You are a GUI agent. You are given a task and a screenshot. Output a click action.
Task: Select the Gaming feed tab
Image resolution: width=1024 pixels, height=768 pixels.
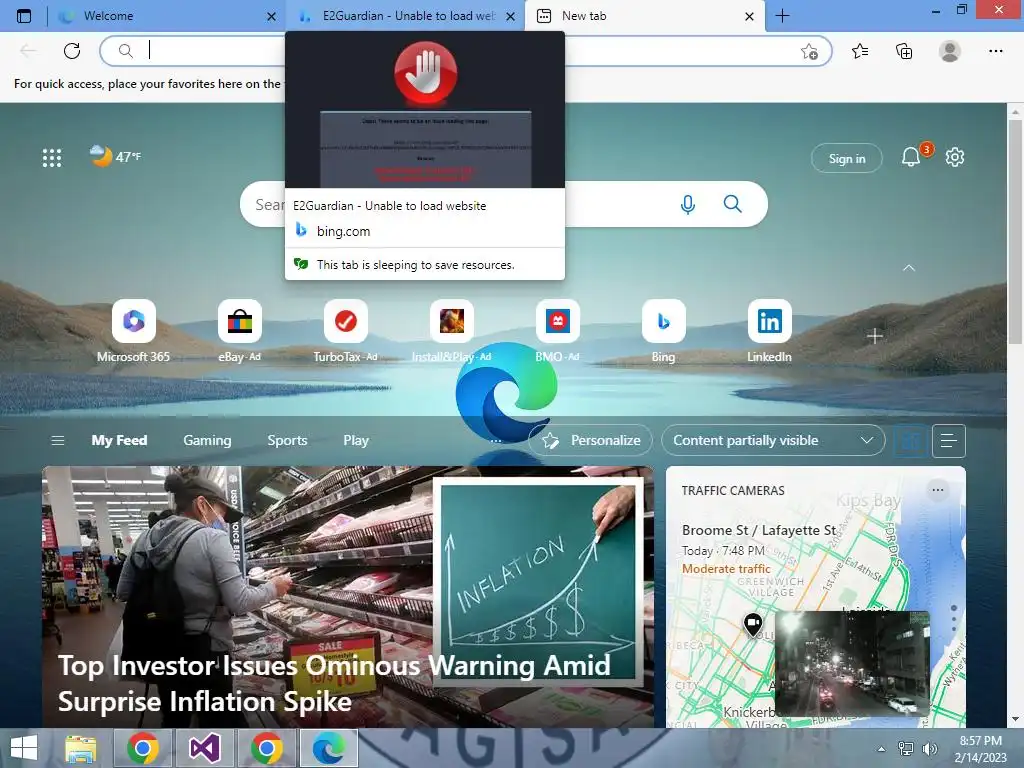207,440
